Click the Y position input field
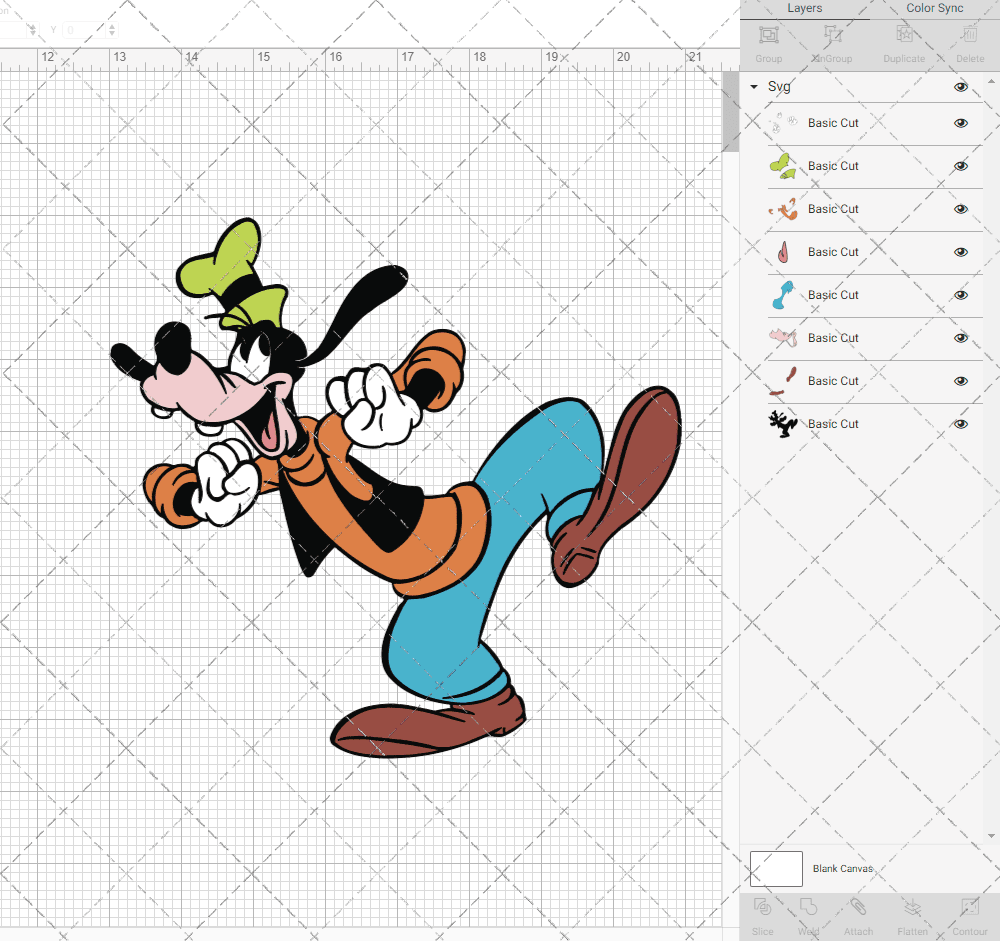This screenshot has width=1000, height=941. 84,30
